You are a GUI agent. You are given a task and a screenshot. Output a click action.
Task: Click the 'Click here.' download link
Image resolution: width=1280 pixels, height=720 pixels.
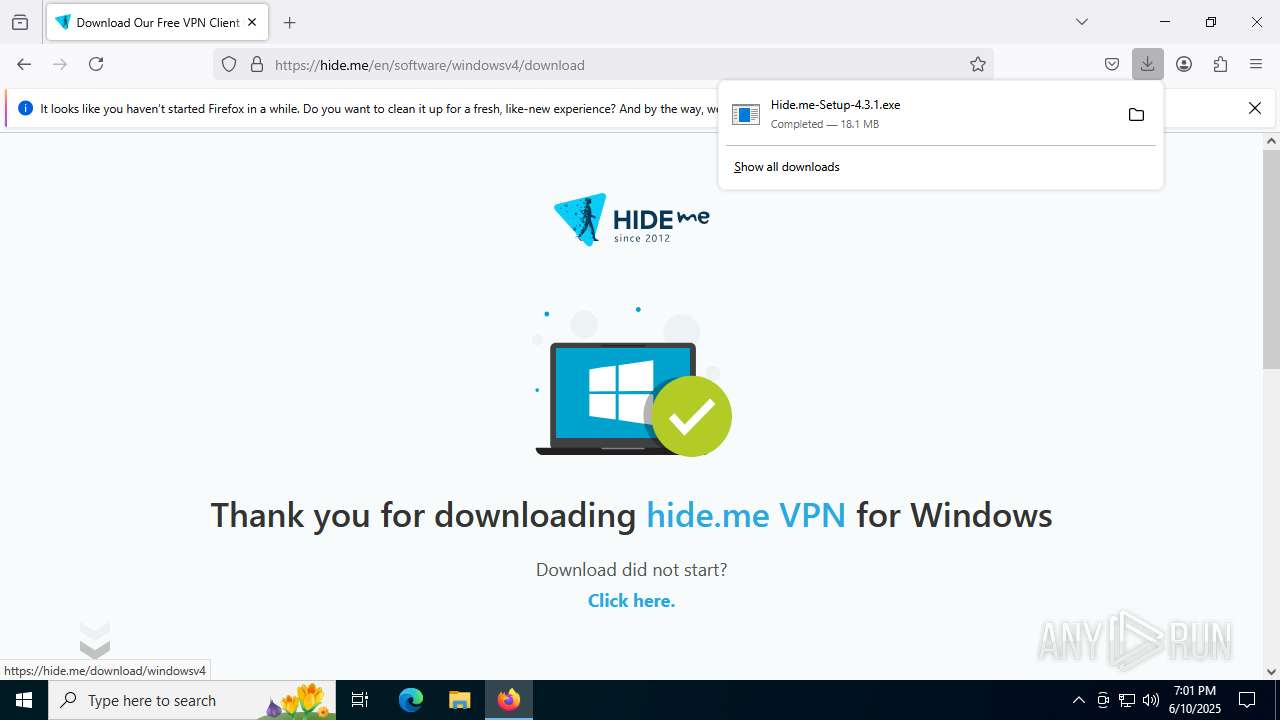point(631,600)
